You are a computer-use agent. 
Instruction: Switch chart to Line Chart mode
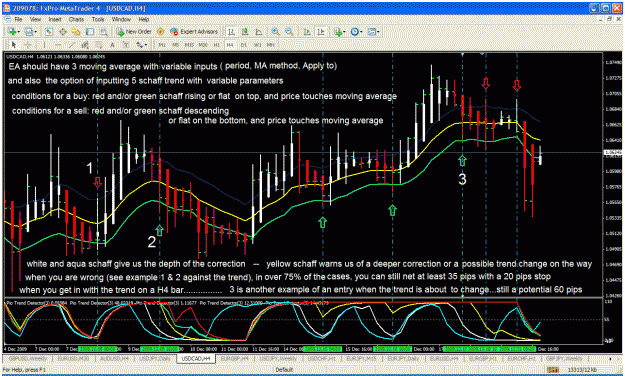pos(259,31)
